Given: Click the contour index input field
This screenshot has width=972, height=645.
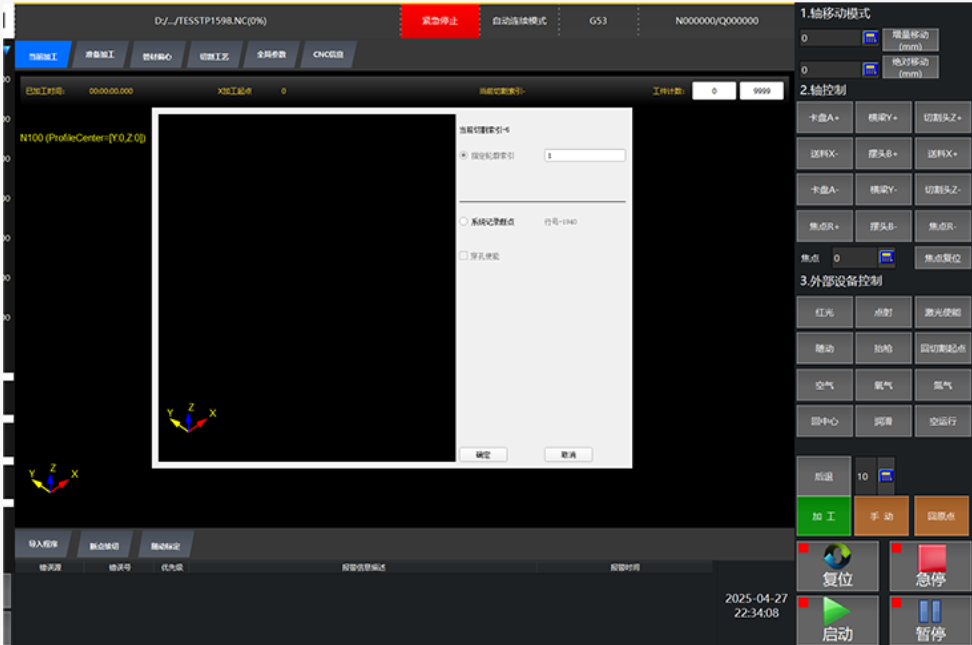Looking at the screenshot, I should (x=584, y=156).
